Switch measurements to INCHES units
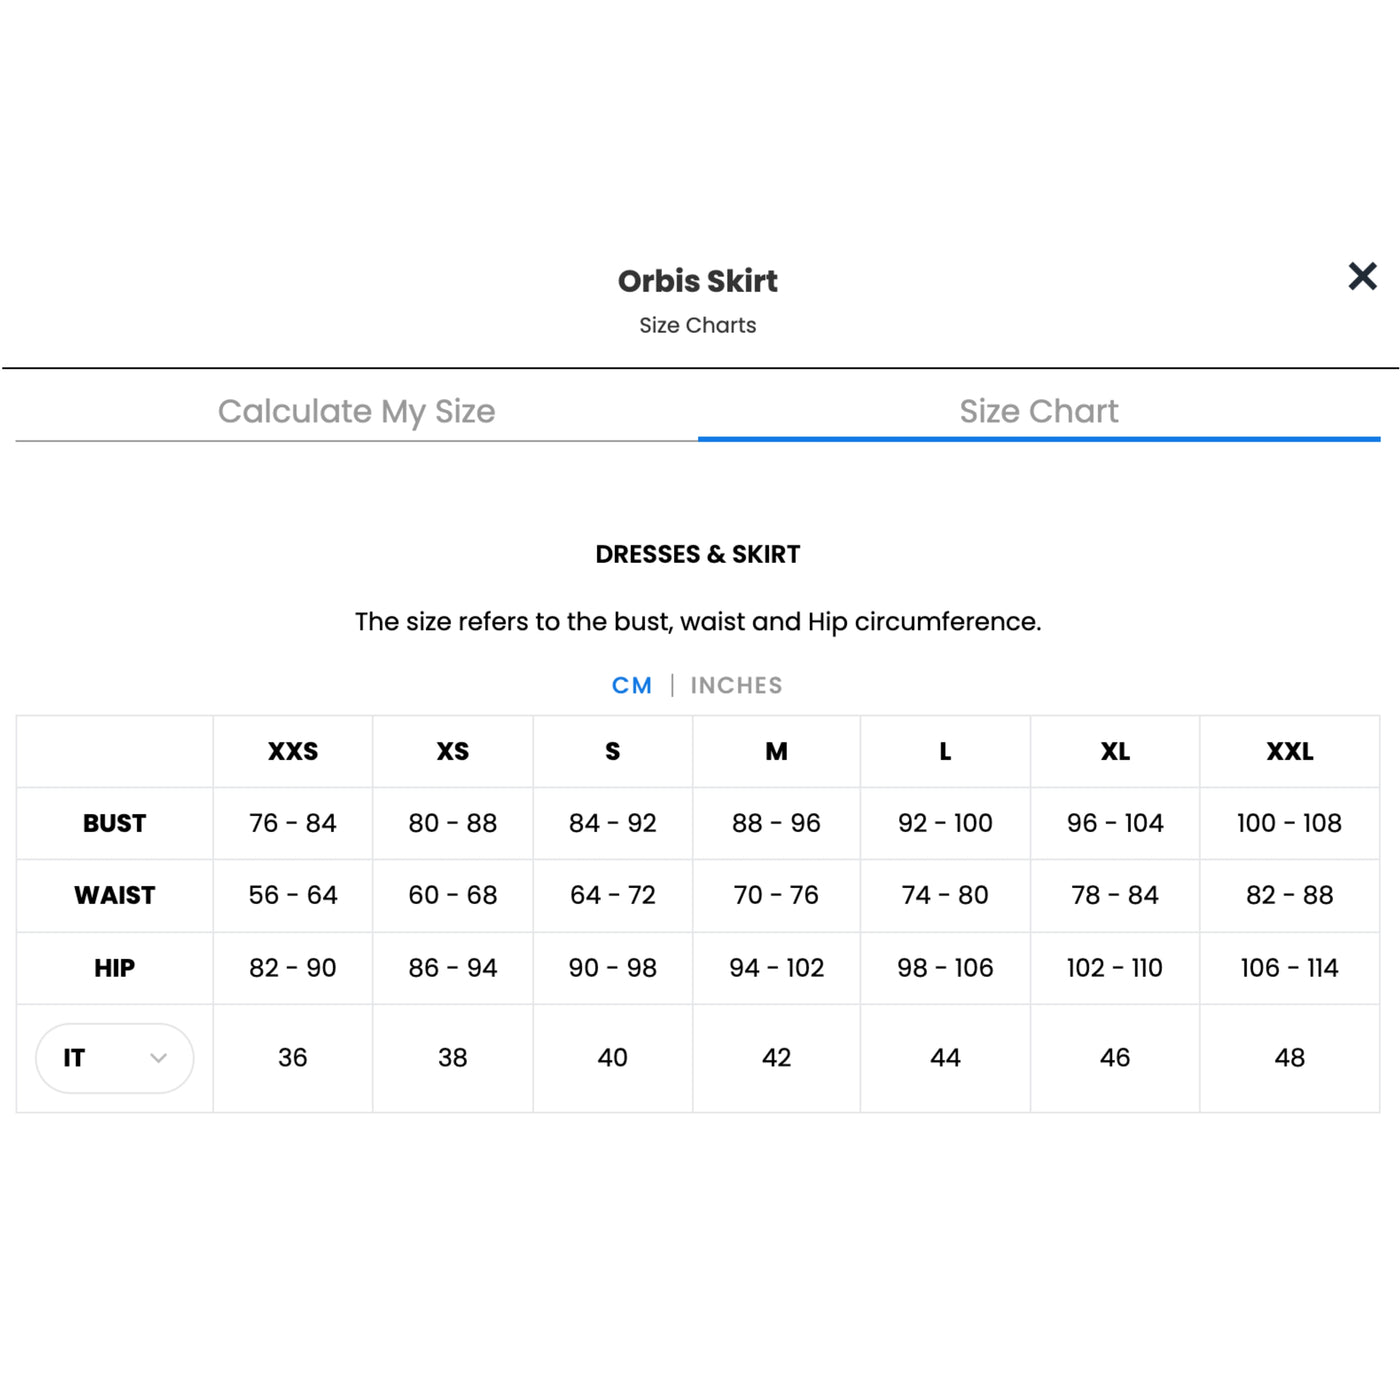Screen dimensions: 1400x1400 point(736,685)
